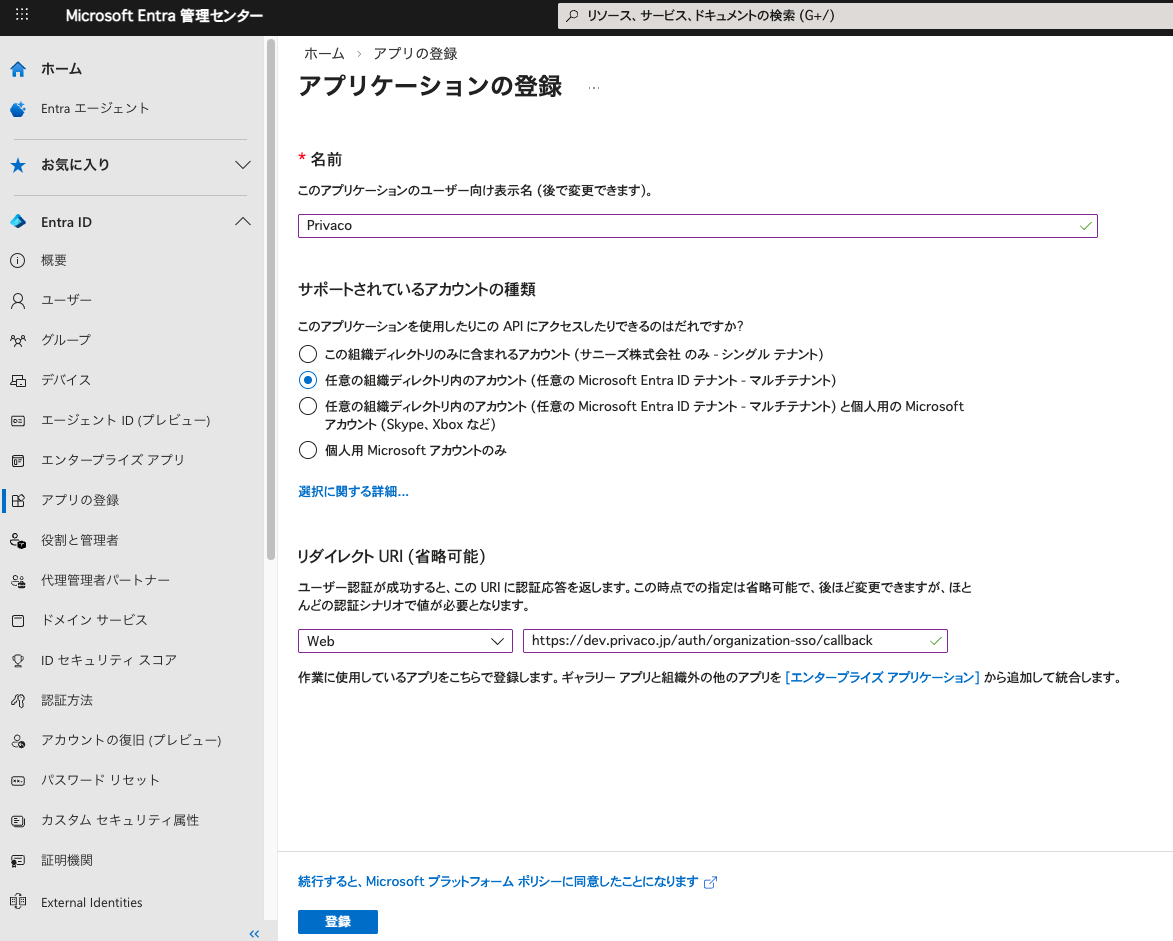The width and height of the screenshot is (1173, 941).
Task: Click the 名前 field containing Privaco
Action: pyautogui.click(x=697, y=226)
